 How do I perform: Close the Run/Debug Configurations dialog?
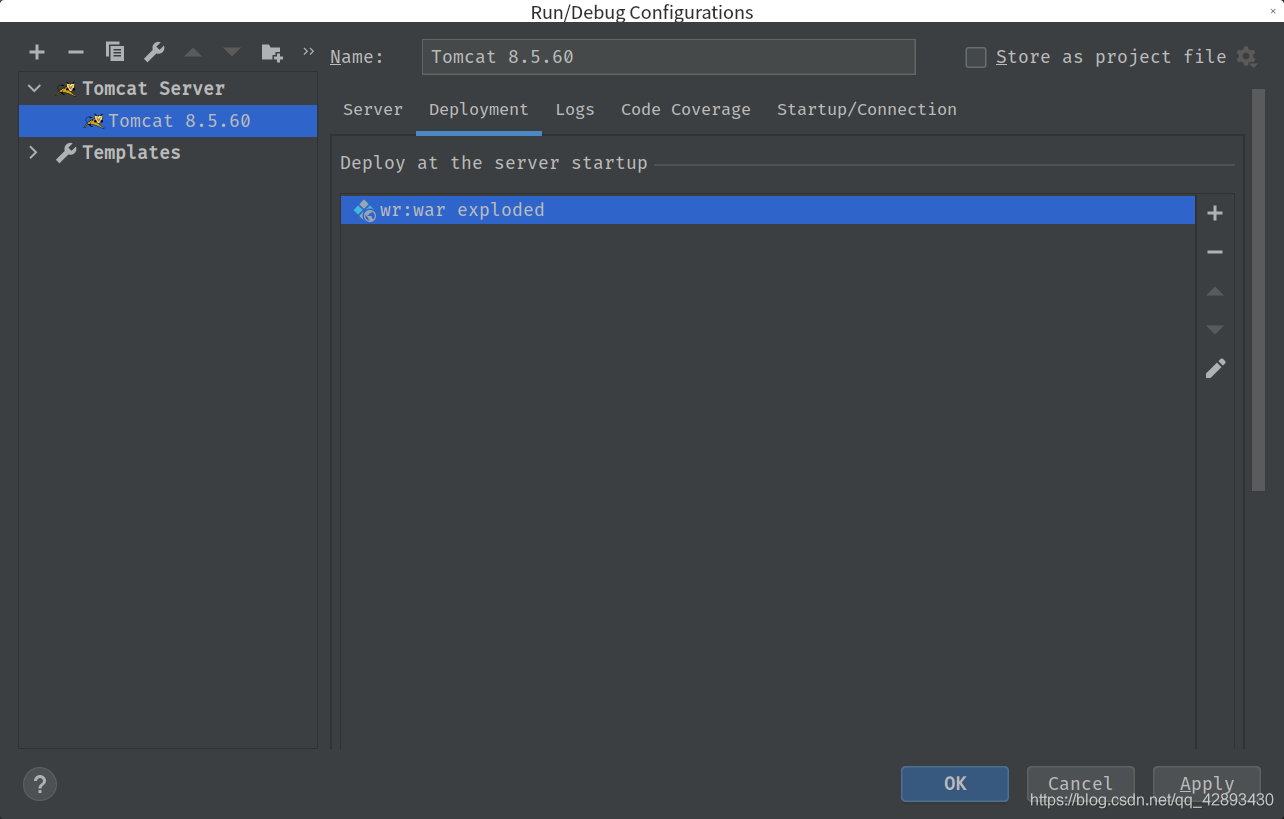click(1272, 11)
